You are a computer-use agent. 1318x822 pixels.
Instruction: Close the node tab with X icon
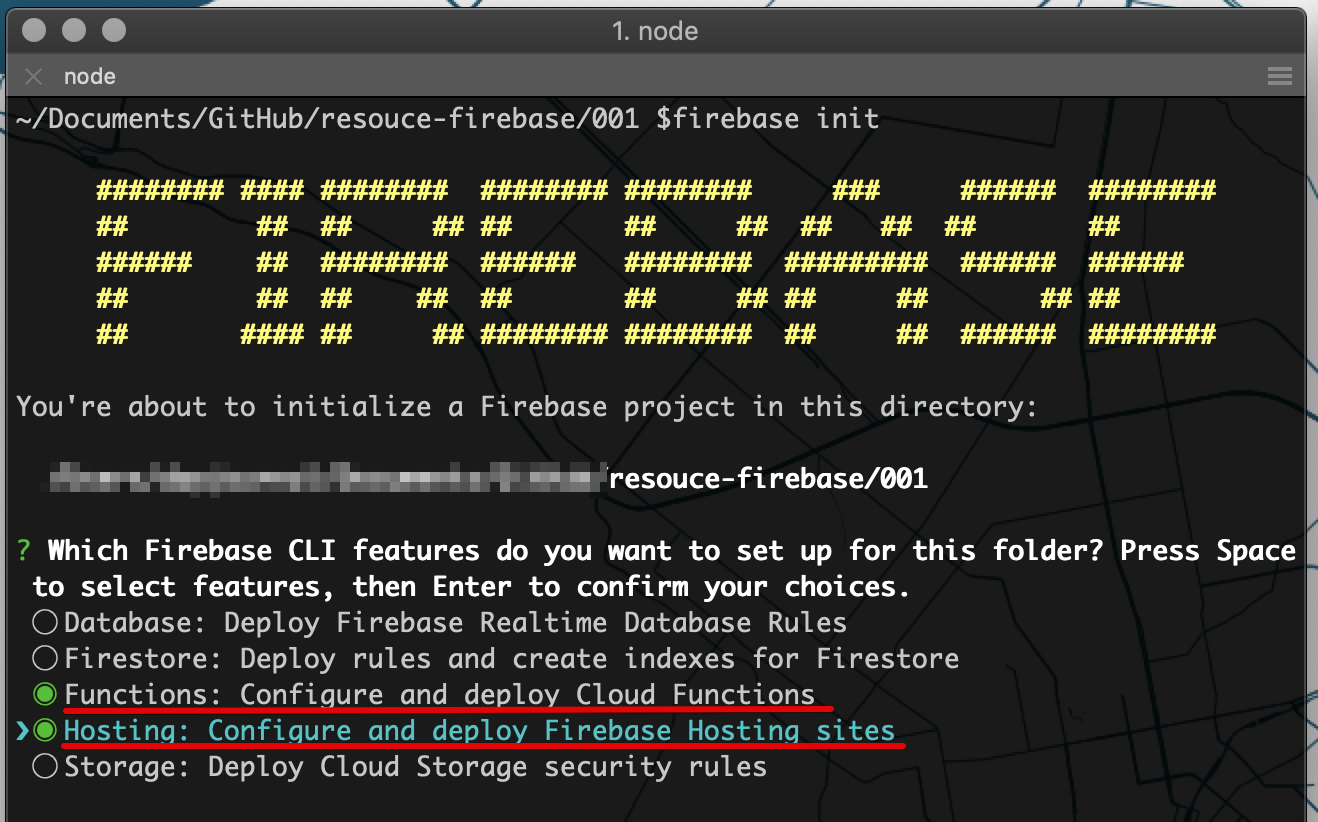coord(34,76)
